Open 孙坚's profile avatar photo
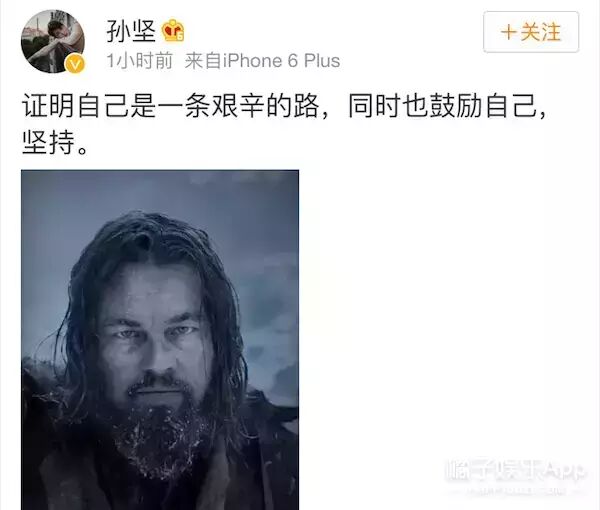This screenshot has height=510, width=600. coord(53,41)
